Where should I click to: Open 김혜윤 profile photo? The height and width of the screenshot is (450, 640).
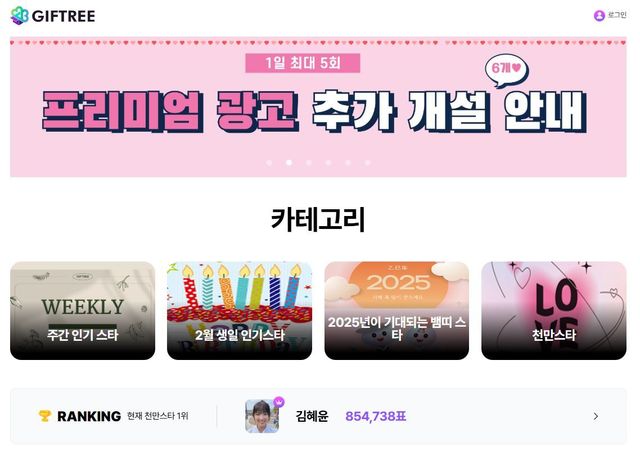[262, 416]
